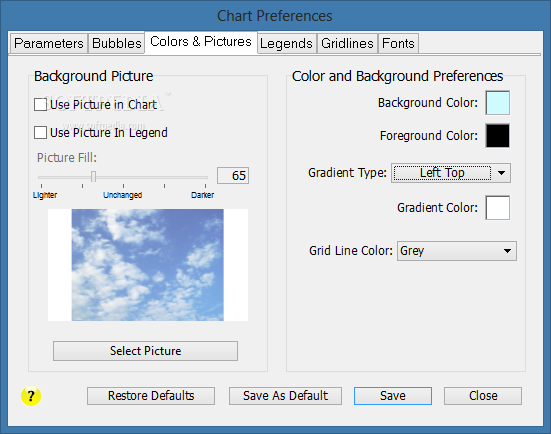
Task: Click the Save button
Action: (393, 396)
